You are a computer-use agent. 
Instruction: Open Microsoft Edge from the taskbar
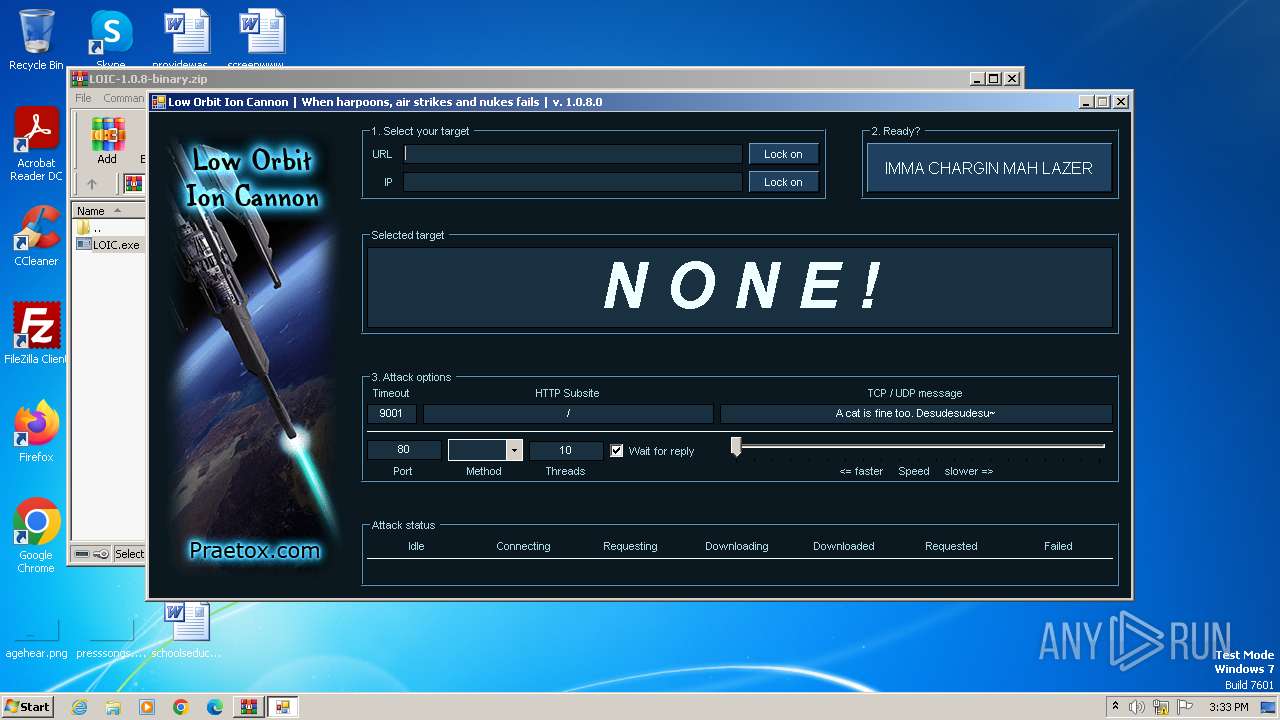[x=215, y=707]
